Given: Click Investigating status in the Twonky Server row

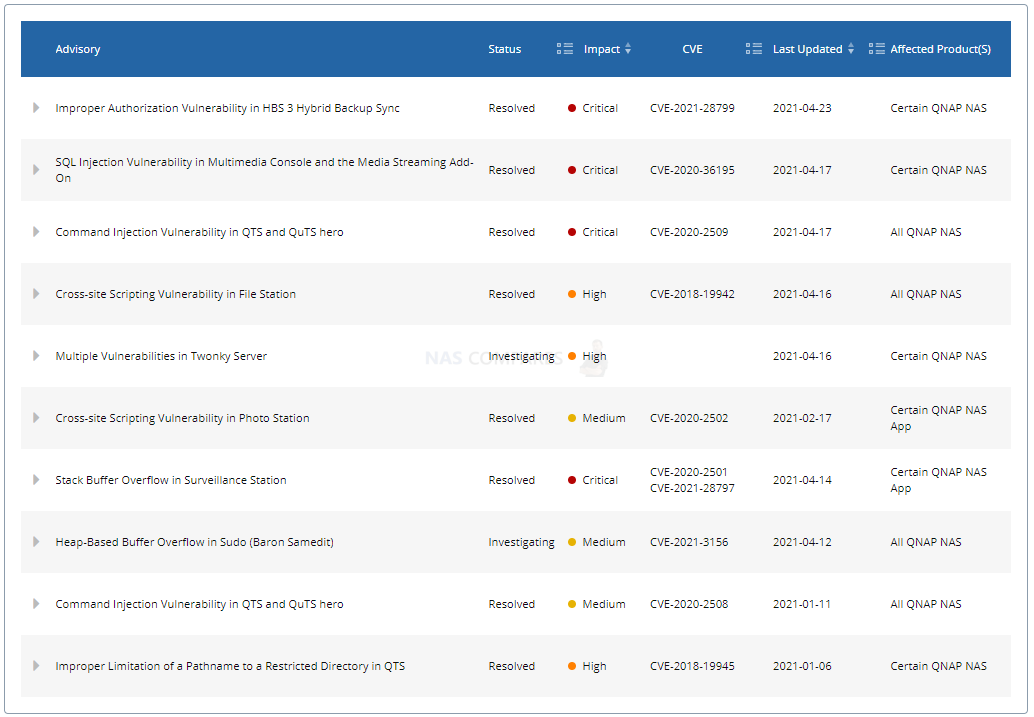Looking at the screenshot, I should [522, 356].
